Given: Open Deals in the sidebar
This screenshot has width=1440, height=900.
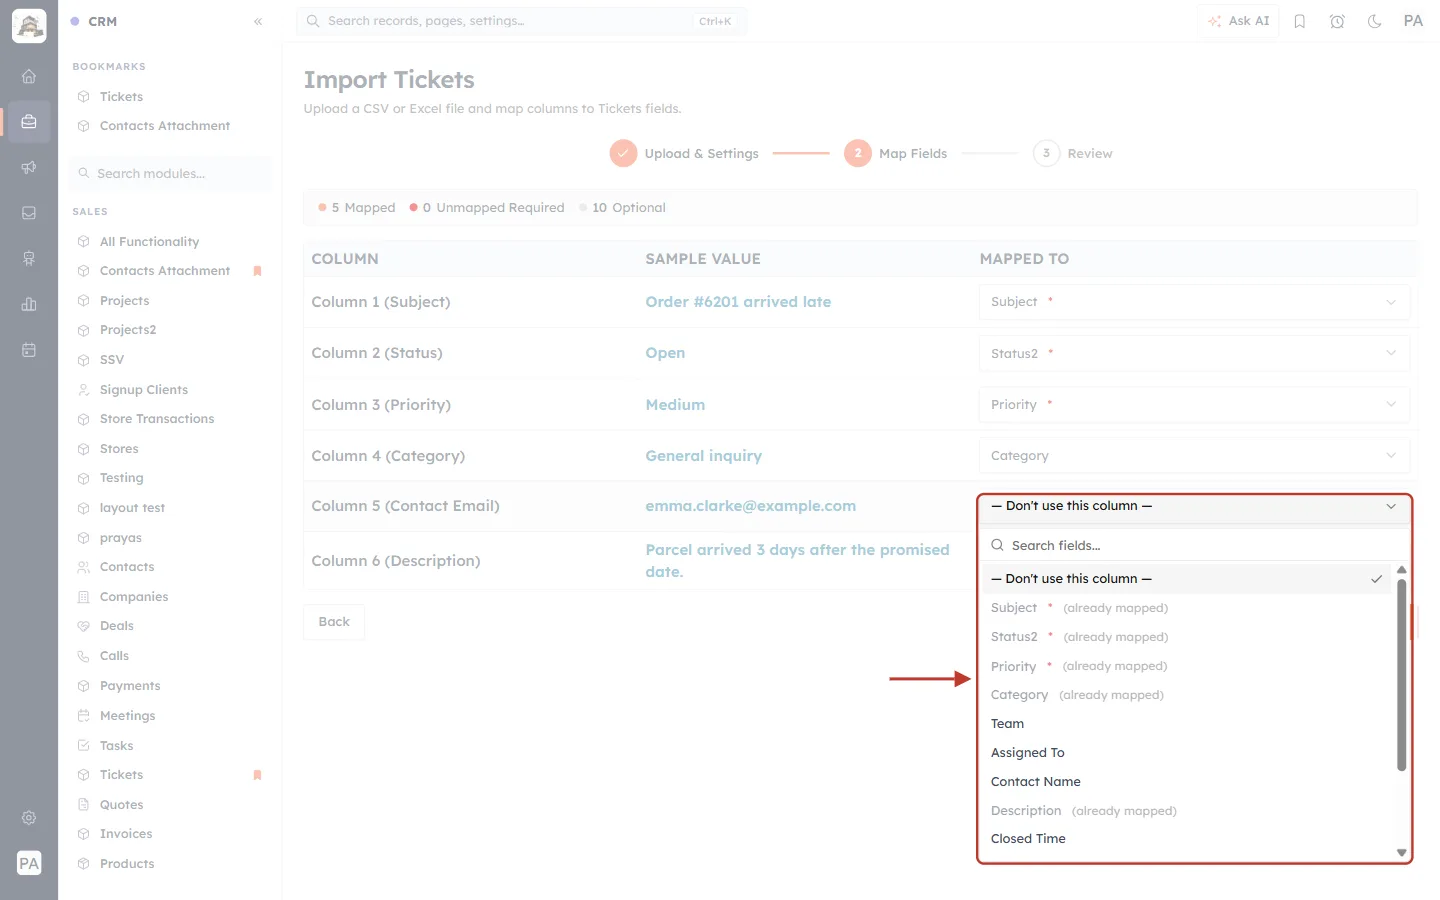Looking at the screenshot, I should click(117, 626).
